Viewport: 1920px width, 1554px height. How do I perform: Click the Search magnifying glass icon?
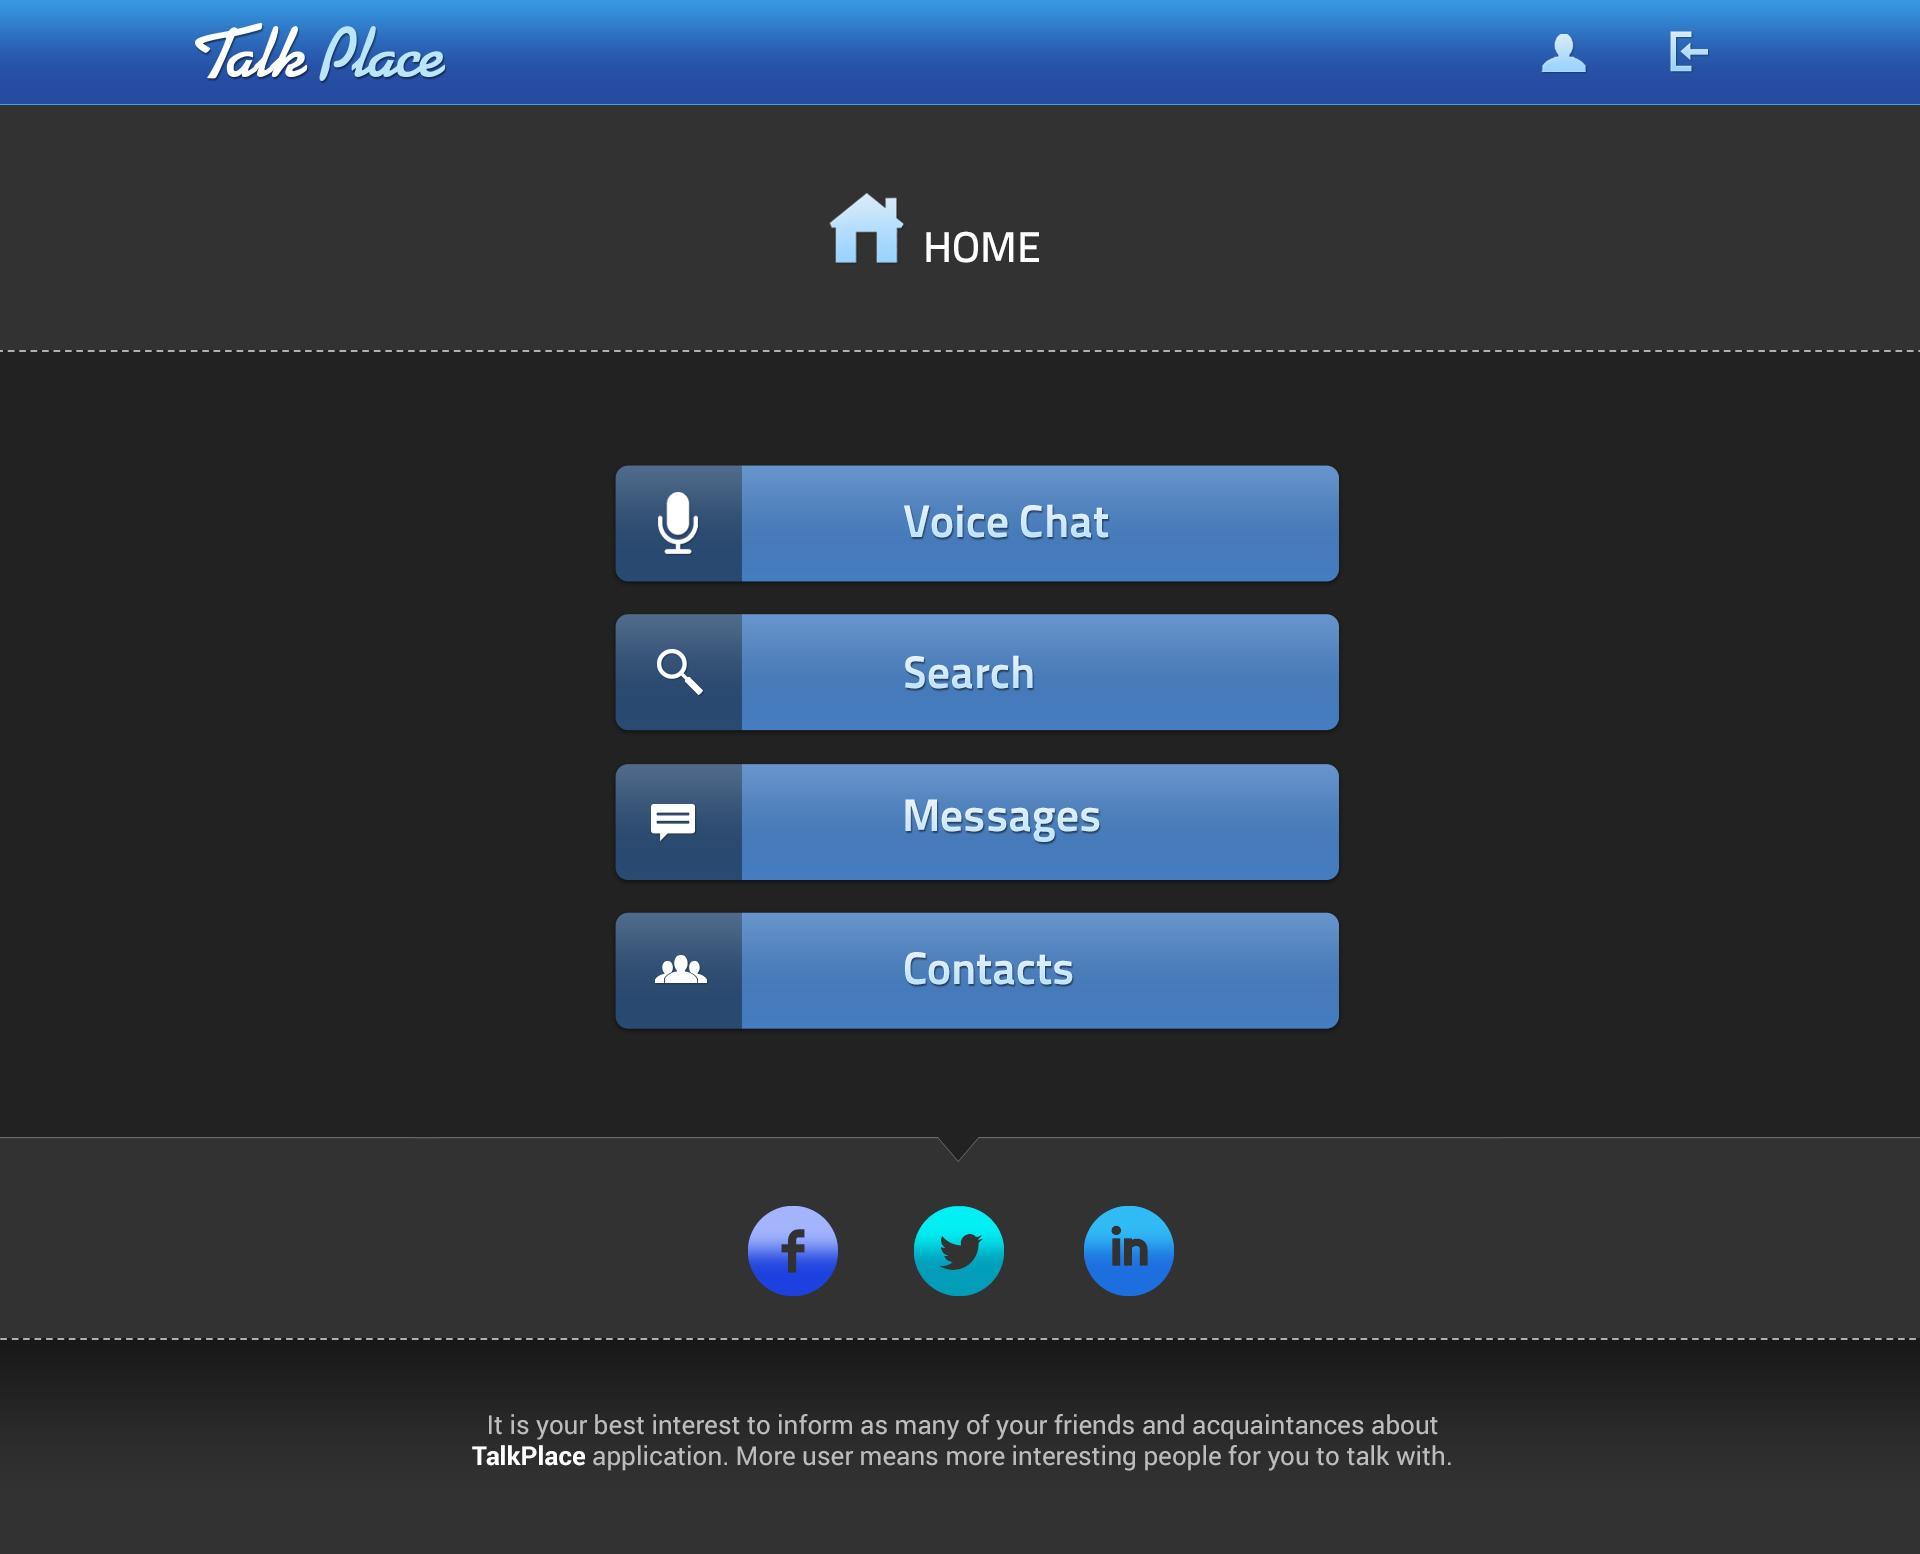[x=679, y=671]
